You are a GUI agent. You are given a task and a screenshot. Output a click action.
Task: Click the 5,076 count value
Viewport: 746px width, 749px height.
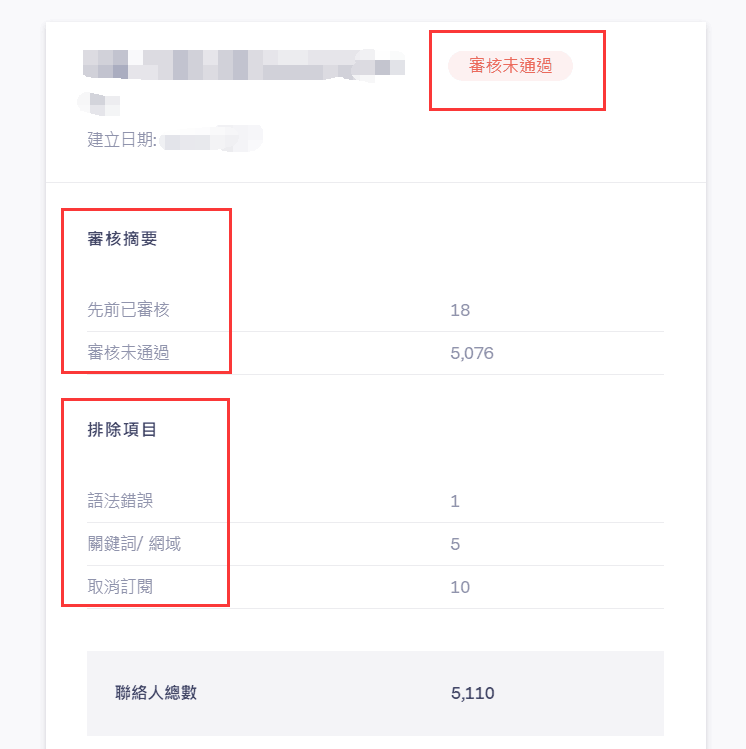point(472,353)
